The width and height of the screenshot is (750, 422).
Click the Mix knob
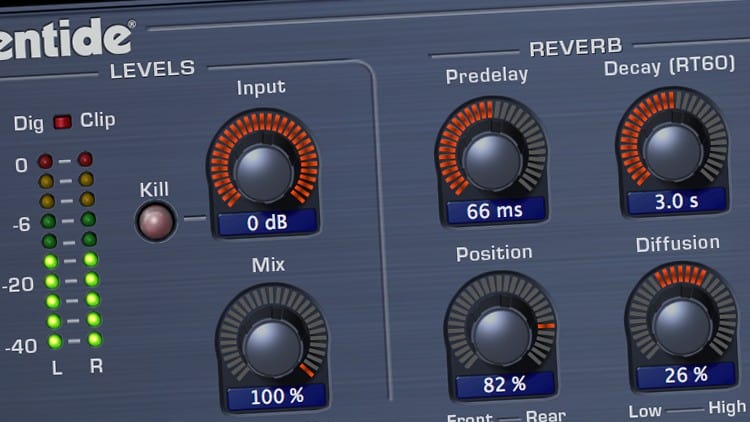click(273, 348)
